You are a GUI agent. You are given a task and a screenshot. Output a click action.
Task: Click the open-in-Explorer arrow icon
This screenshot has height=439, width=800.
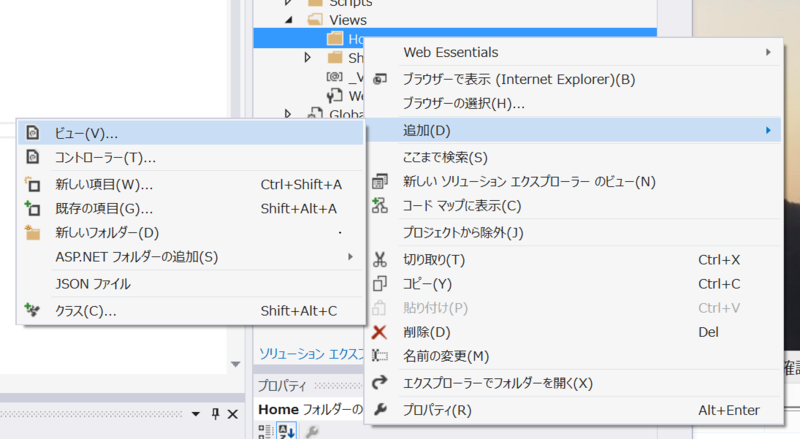(x=380, y=382)
